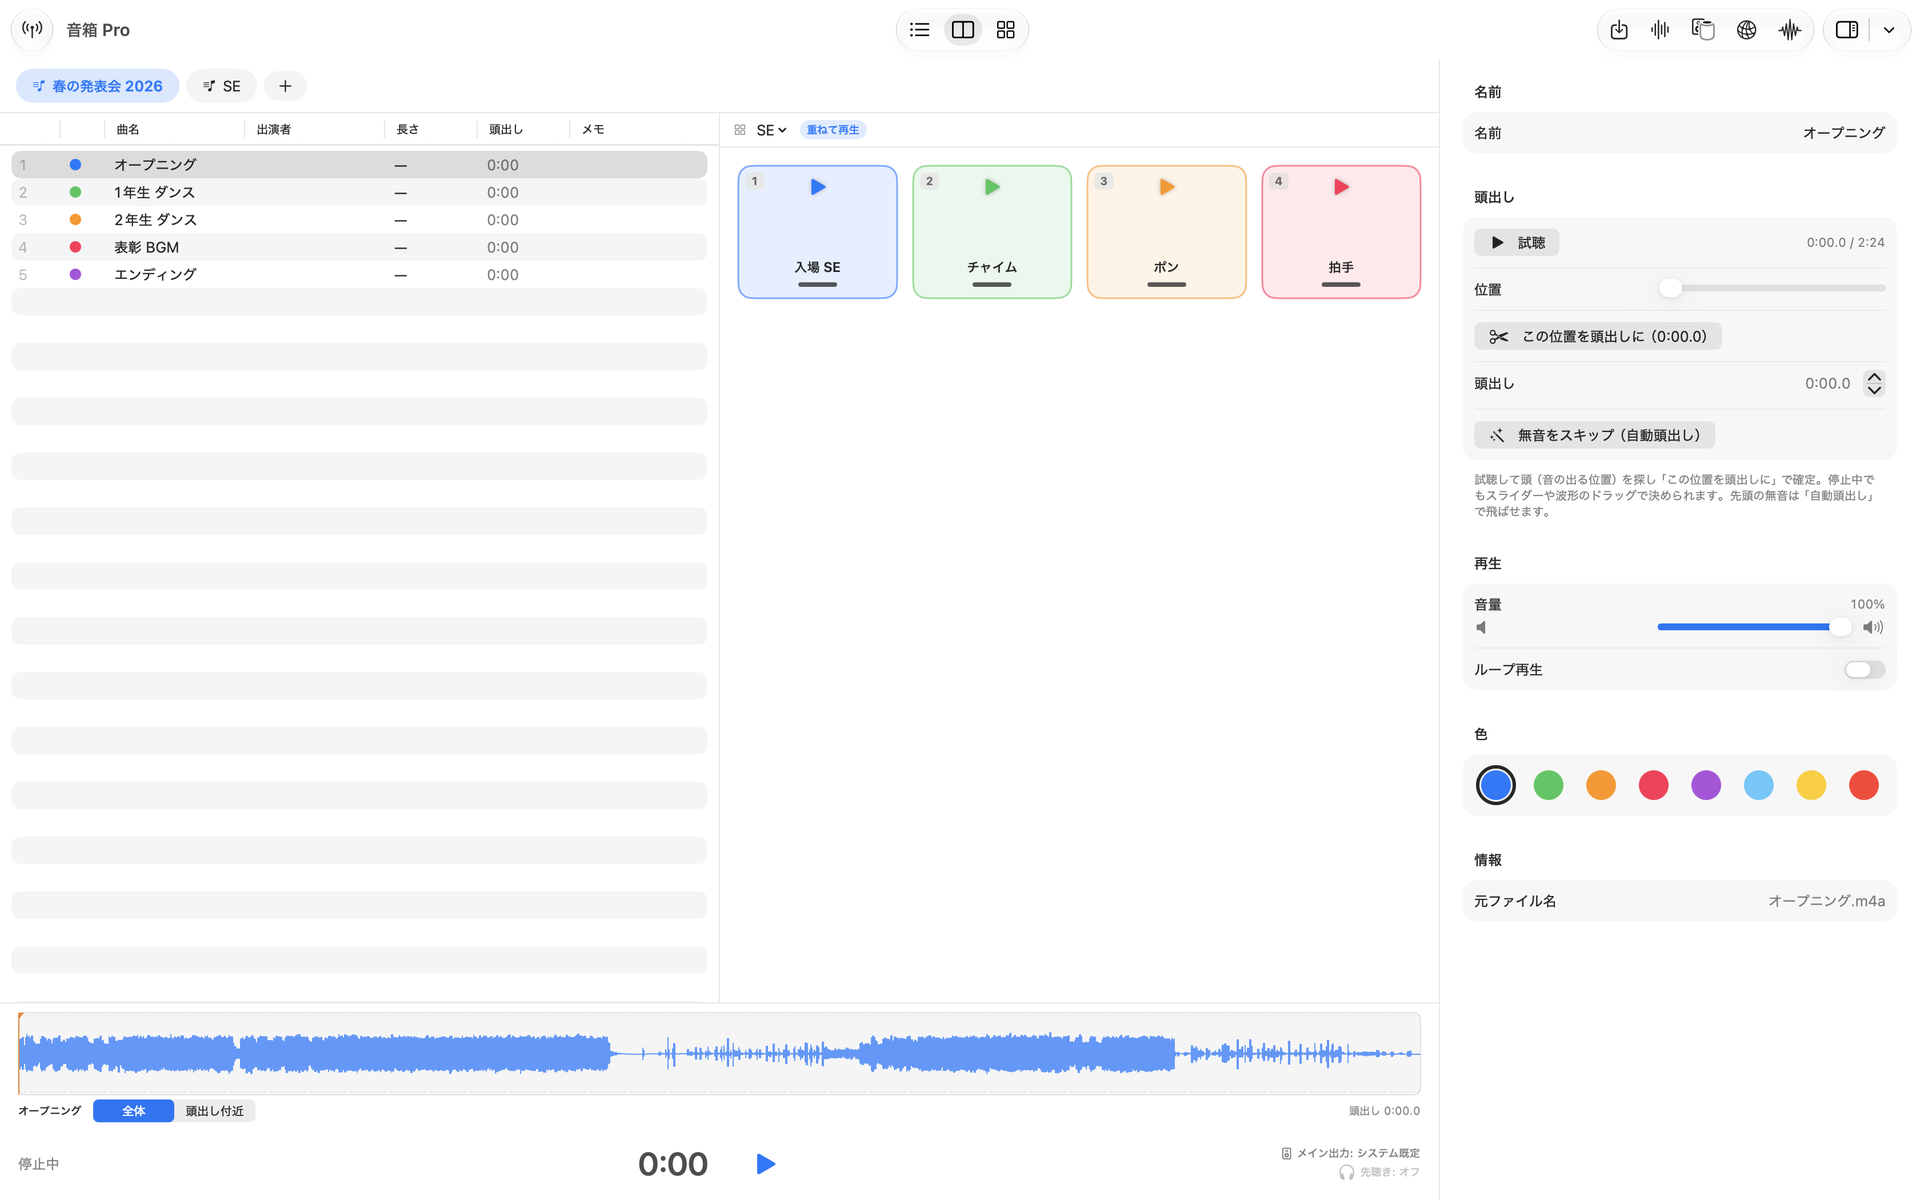
Task: Select the 表彰 BGM track row
Action: point(359,247)
